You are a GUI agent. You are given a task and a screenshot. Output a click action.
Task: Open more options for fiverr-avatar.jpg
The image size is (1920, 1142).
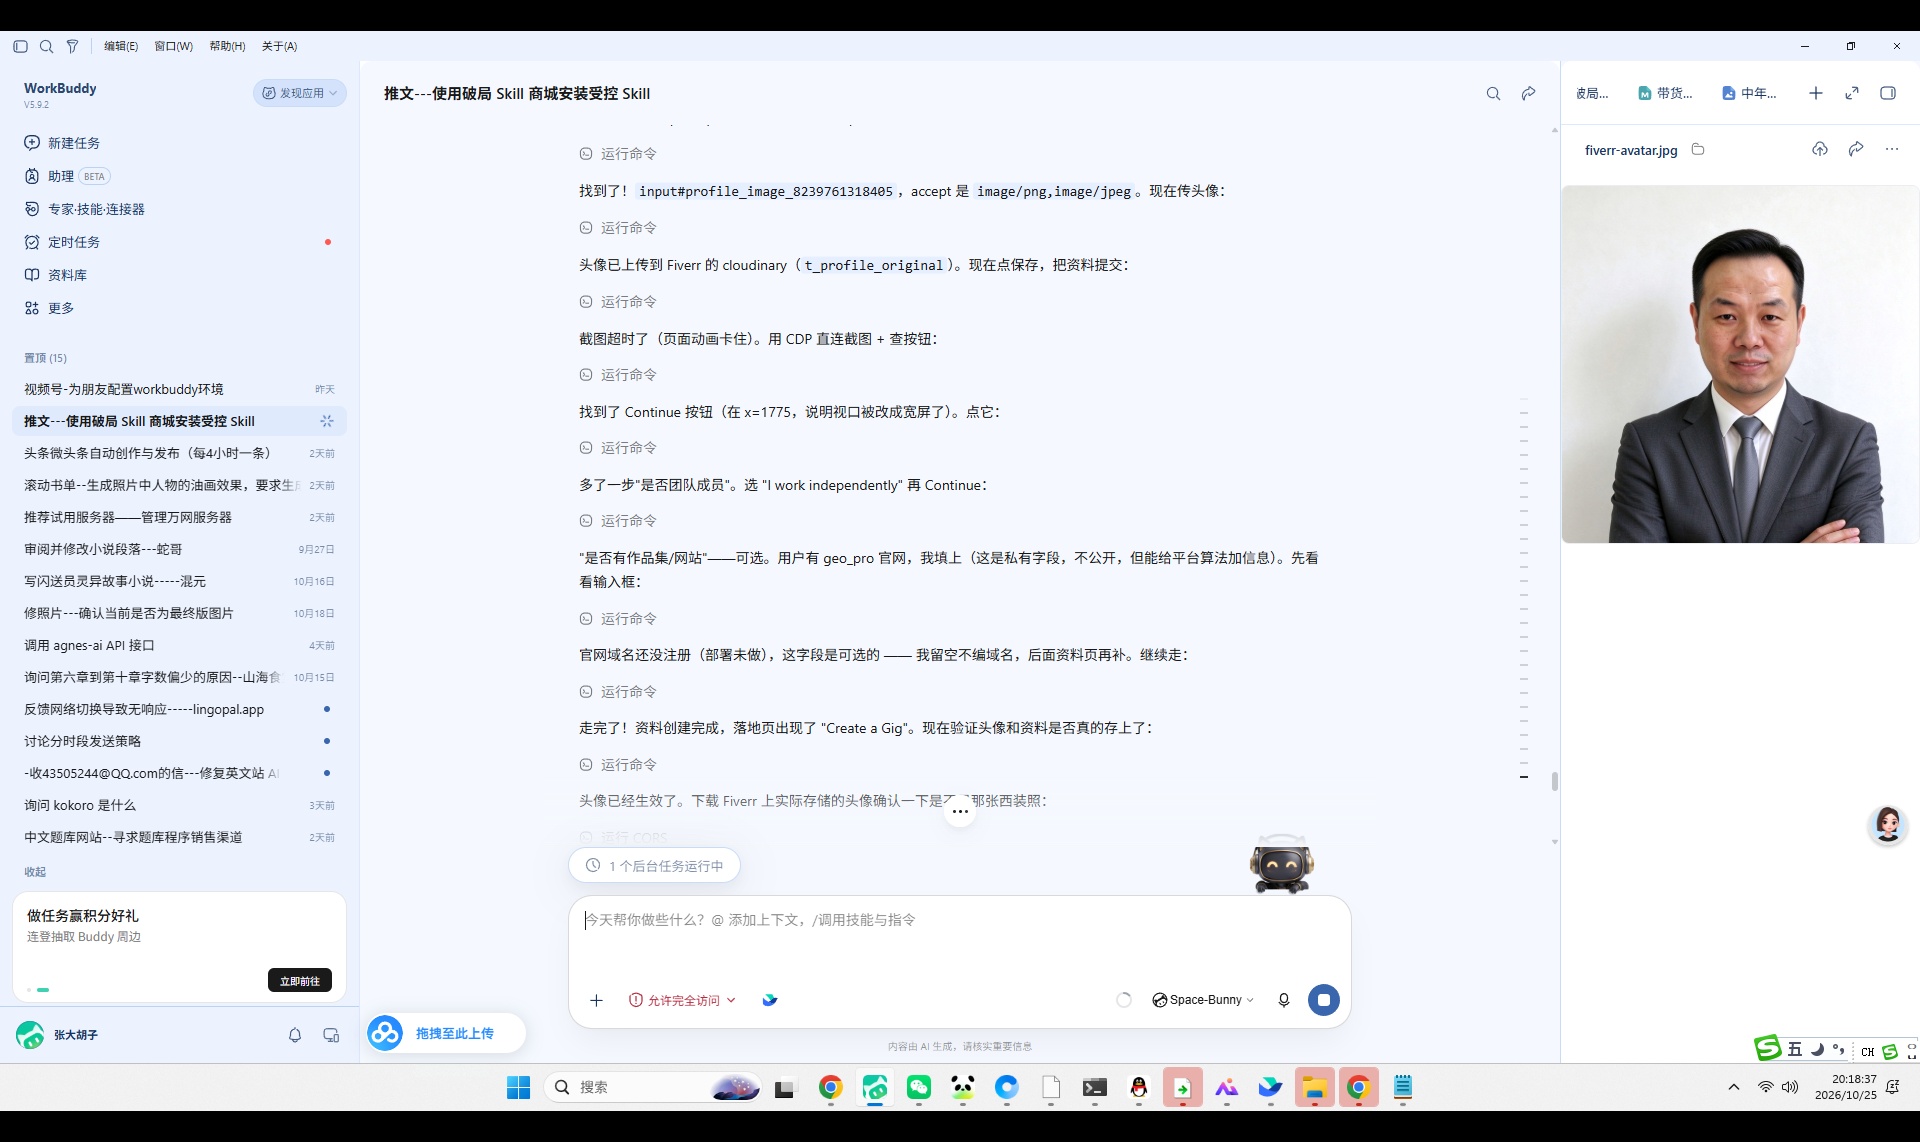(x=1892, y=149)
